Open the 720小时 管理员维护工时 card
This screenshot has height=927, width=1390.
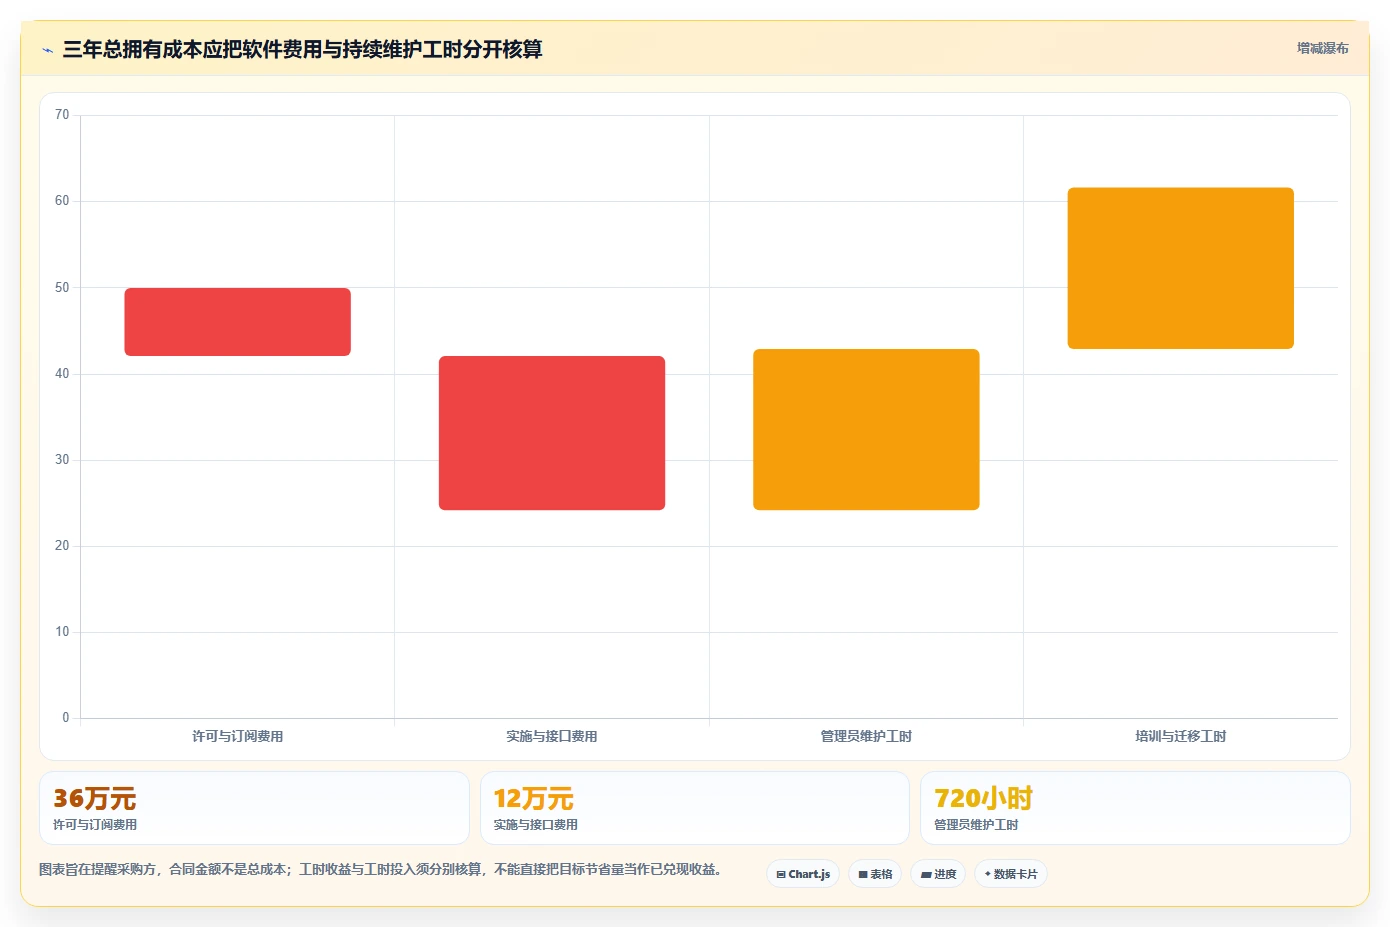click(x=1135, y=808)
